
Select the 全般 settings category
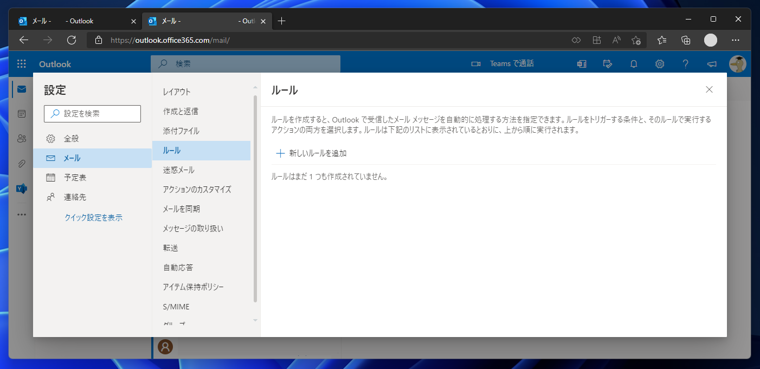tap(92, 139)
